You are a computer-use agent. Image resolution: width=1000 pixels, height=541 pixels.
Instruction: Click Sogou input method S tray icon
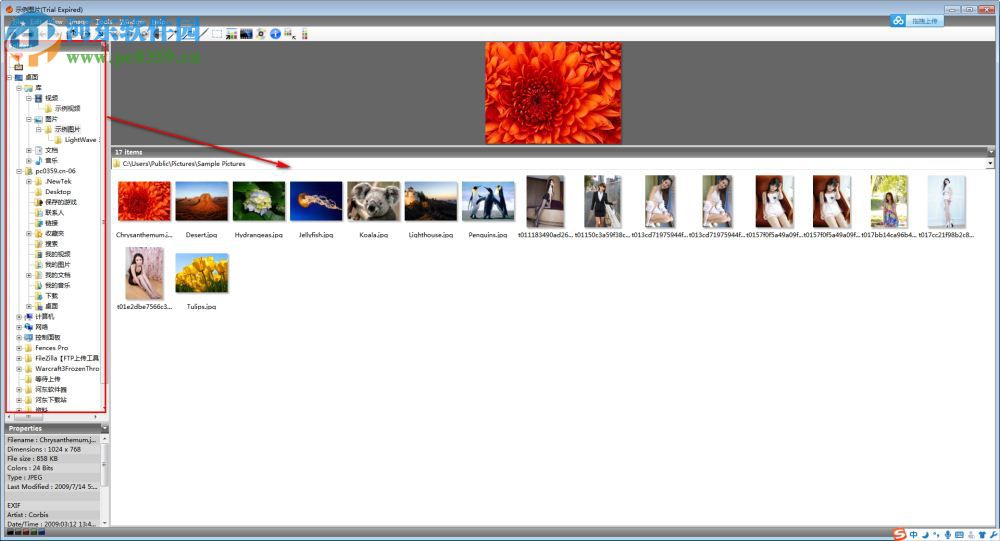coord(899,535)
